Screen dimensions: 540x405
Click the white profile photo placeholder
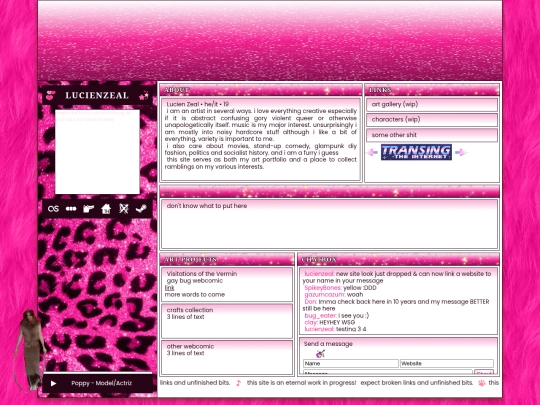[x=97, y=152]
